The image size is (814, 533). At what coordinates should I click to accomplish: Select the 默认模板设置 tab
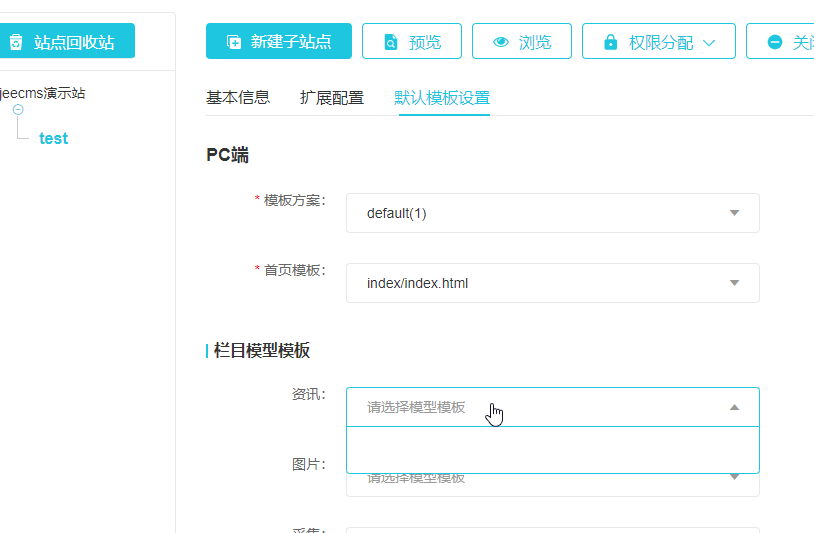442,98
